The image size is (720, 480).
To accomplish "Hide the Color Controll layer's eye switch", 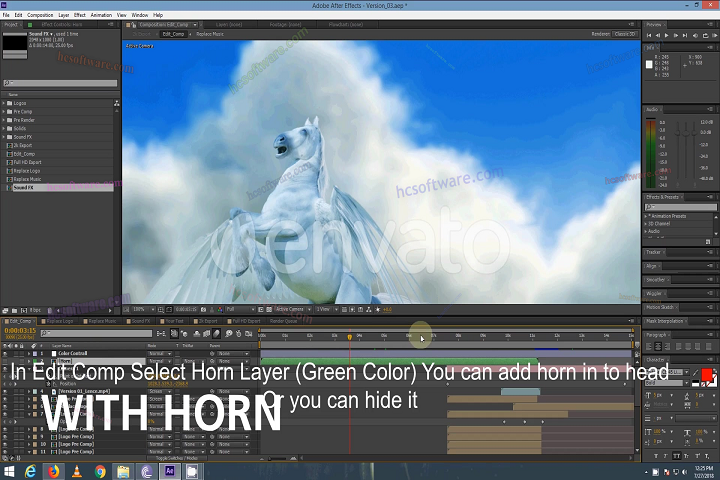I will 5,354.
